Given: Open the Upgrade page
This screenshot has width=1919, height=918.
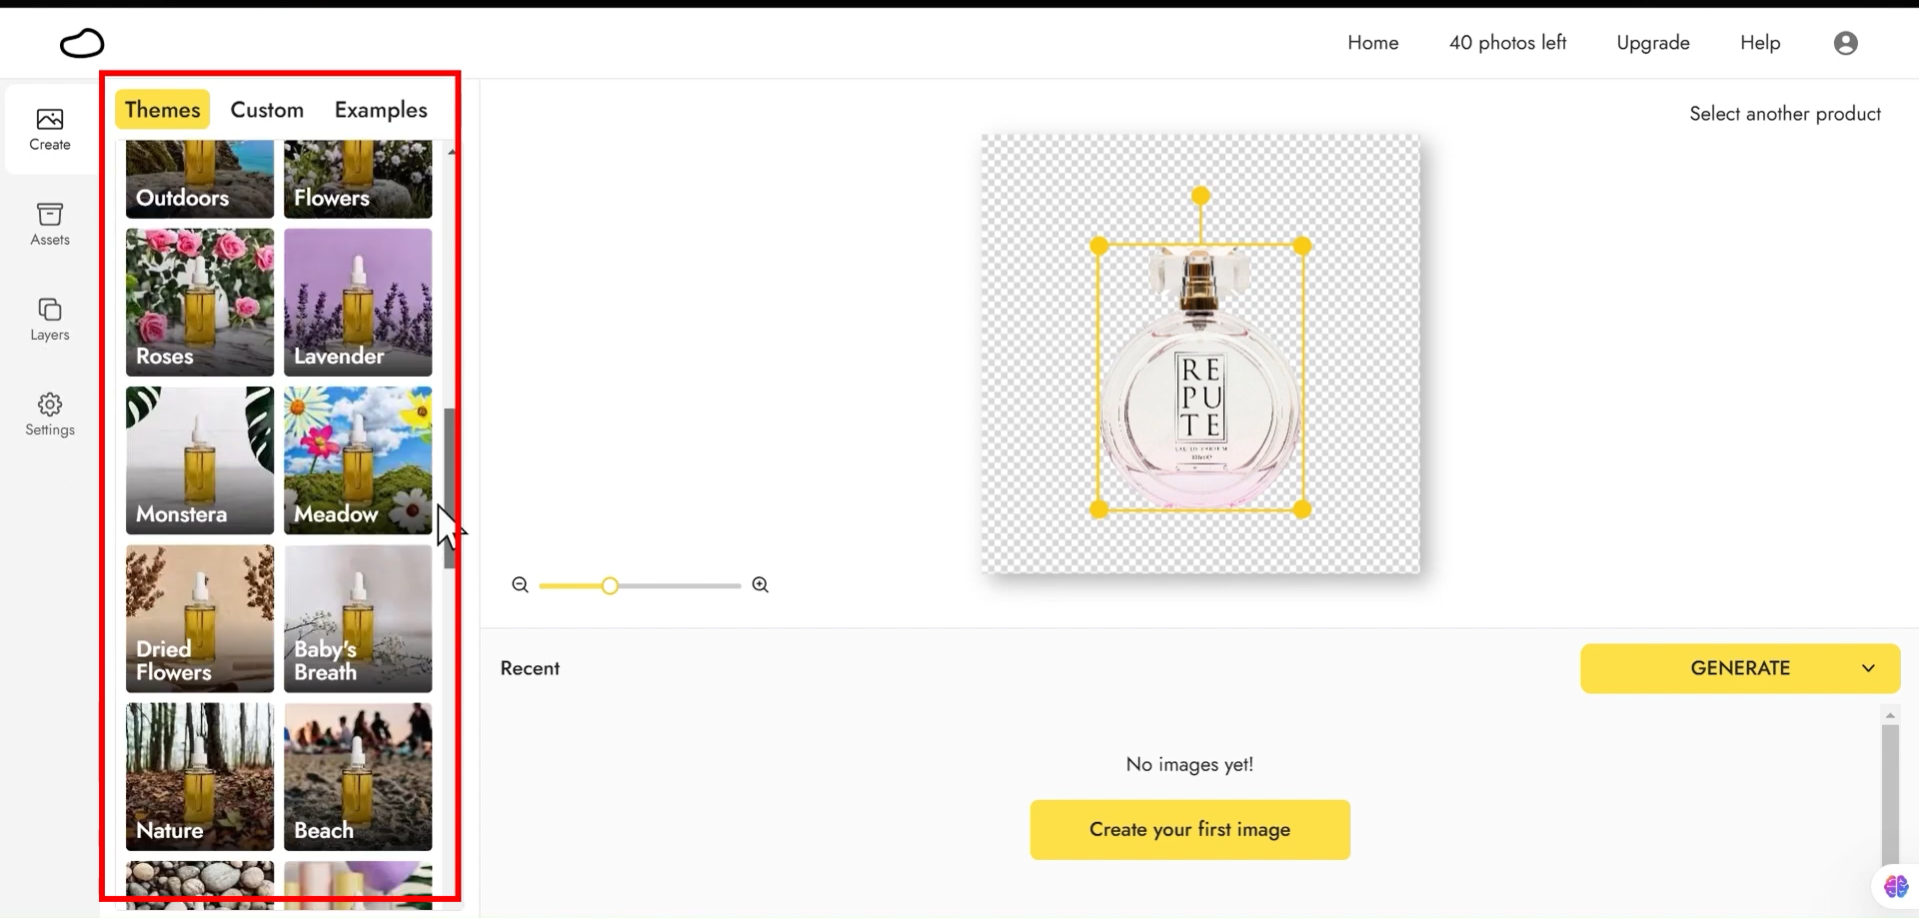Looking at the screenshot, I should click(1653, 43).
